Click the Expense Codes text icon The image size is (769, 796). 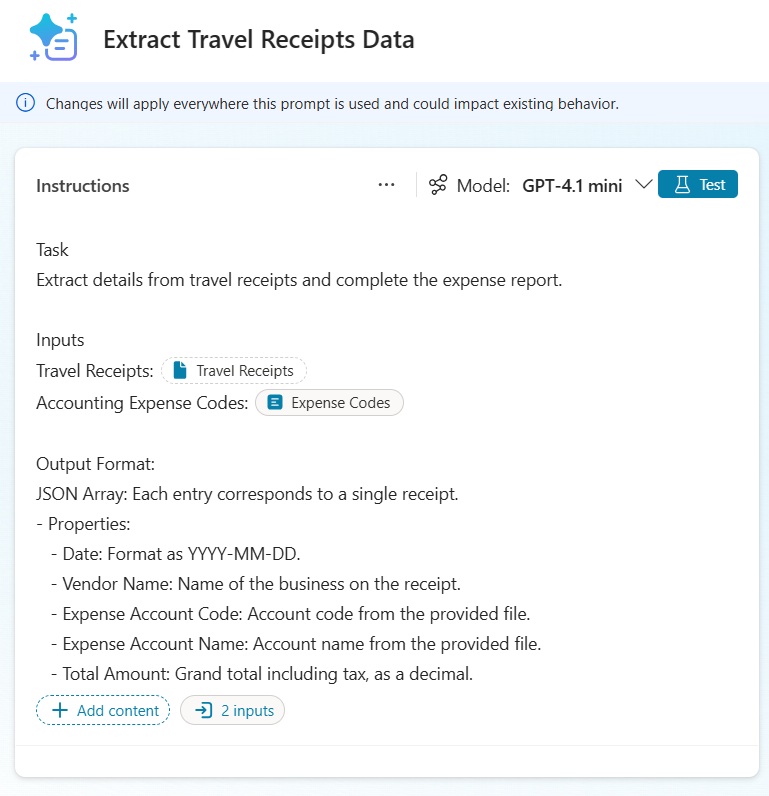click(x=275, y=403)
